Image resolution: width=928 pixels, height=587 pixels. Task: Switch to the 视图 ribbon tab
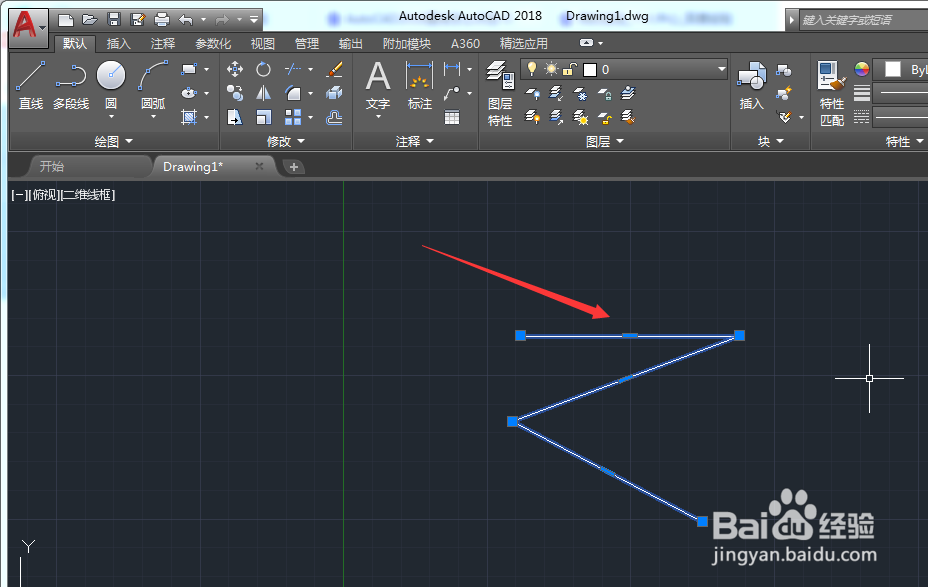(263, 43)
